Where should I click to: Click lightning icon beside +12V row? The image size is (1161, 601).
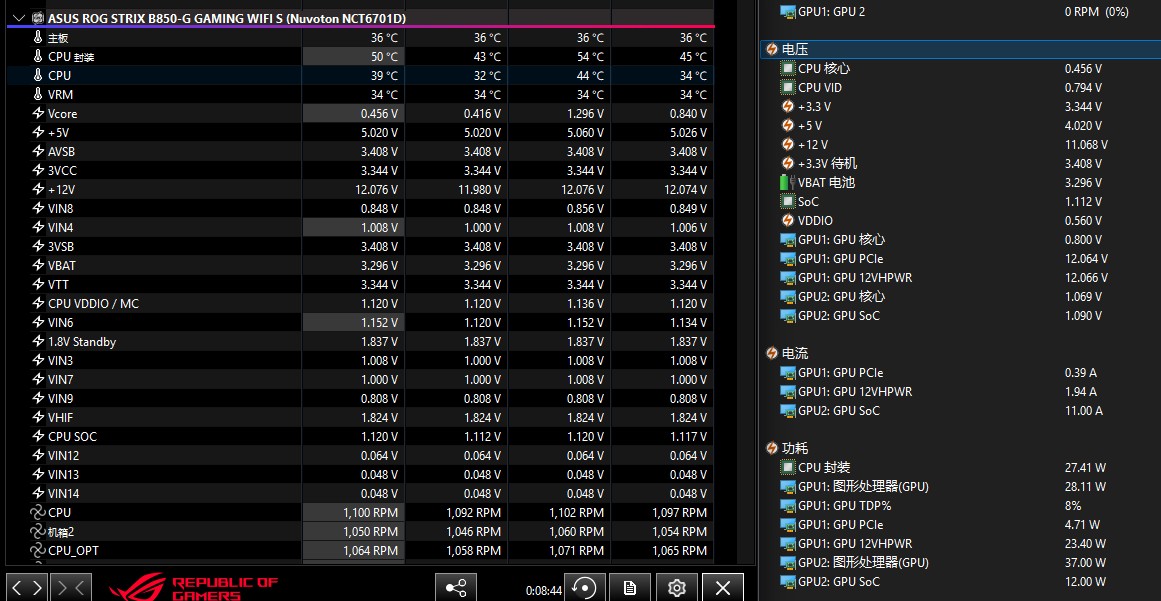39,189
